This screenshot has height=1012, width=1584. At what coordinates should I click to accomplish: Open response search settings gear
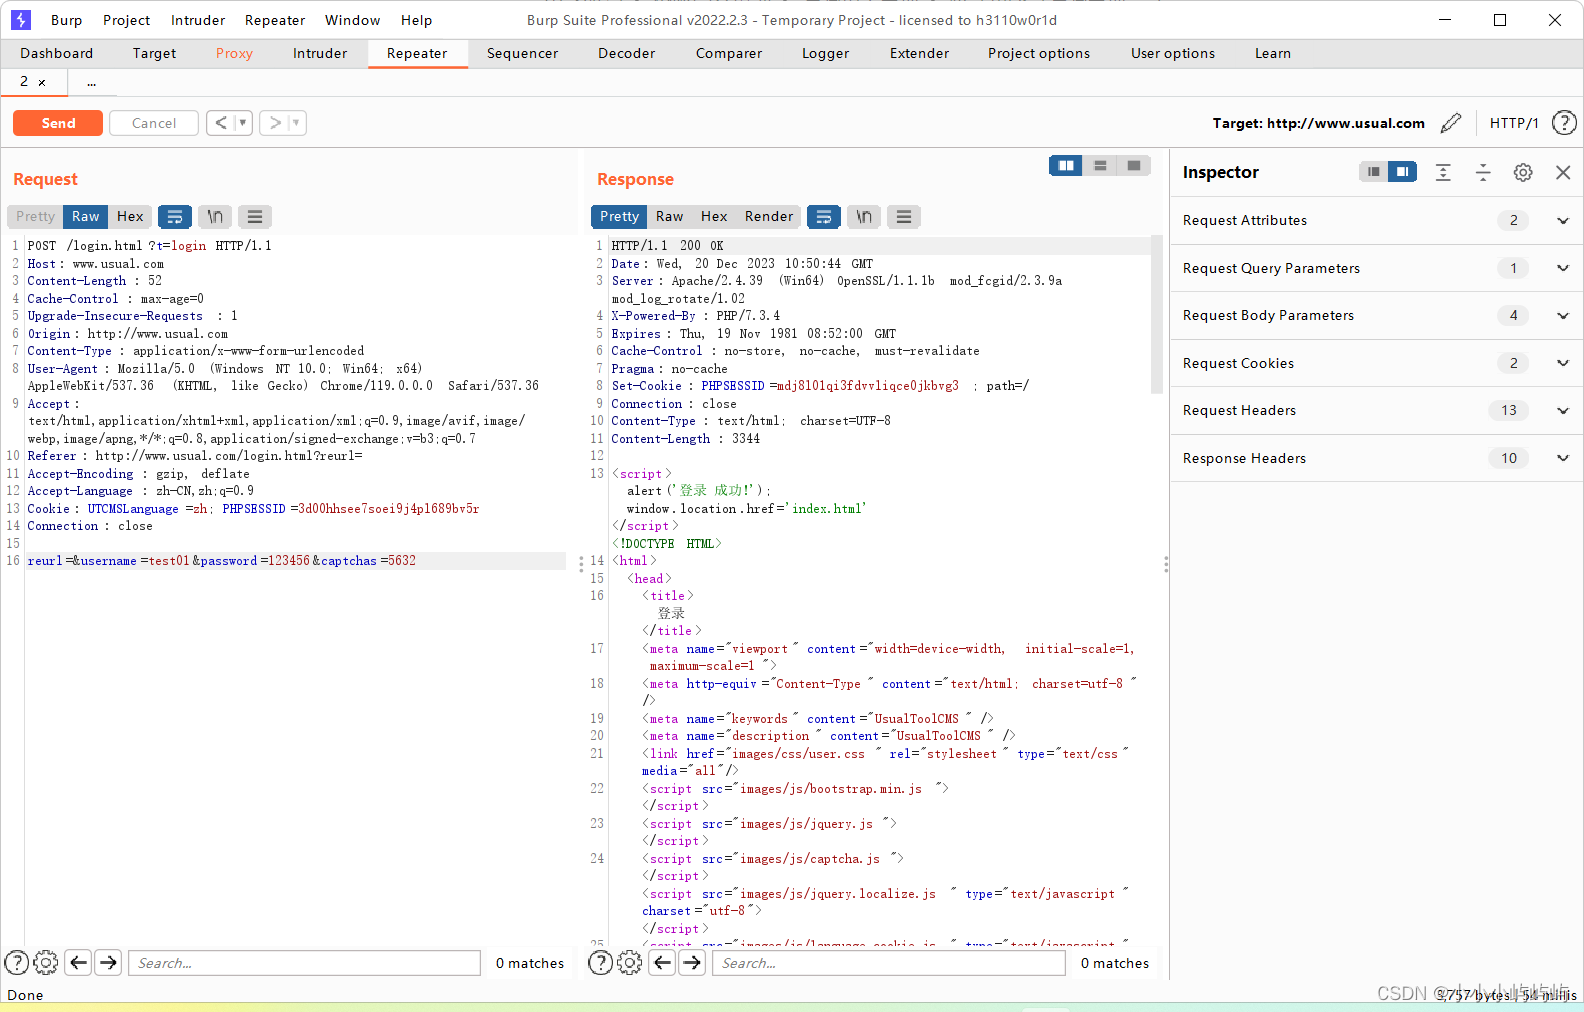[630, 963]
